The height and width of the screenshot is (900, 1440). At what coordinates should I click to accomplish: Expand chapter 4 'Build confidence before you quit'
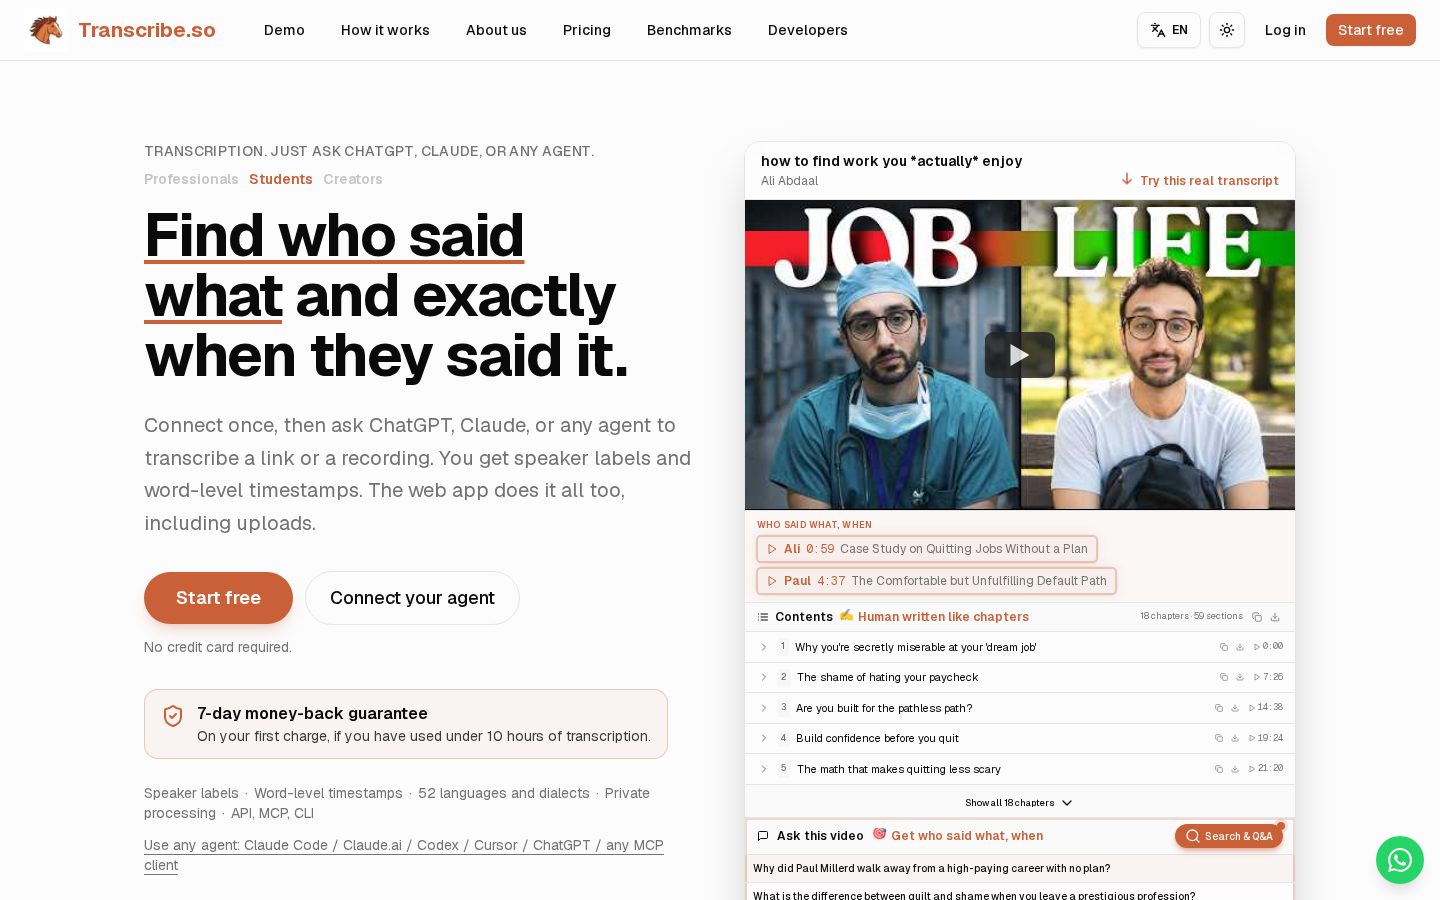[764, 738]
